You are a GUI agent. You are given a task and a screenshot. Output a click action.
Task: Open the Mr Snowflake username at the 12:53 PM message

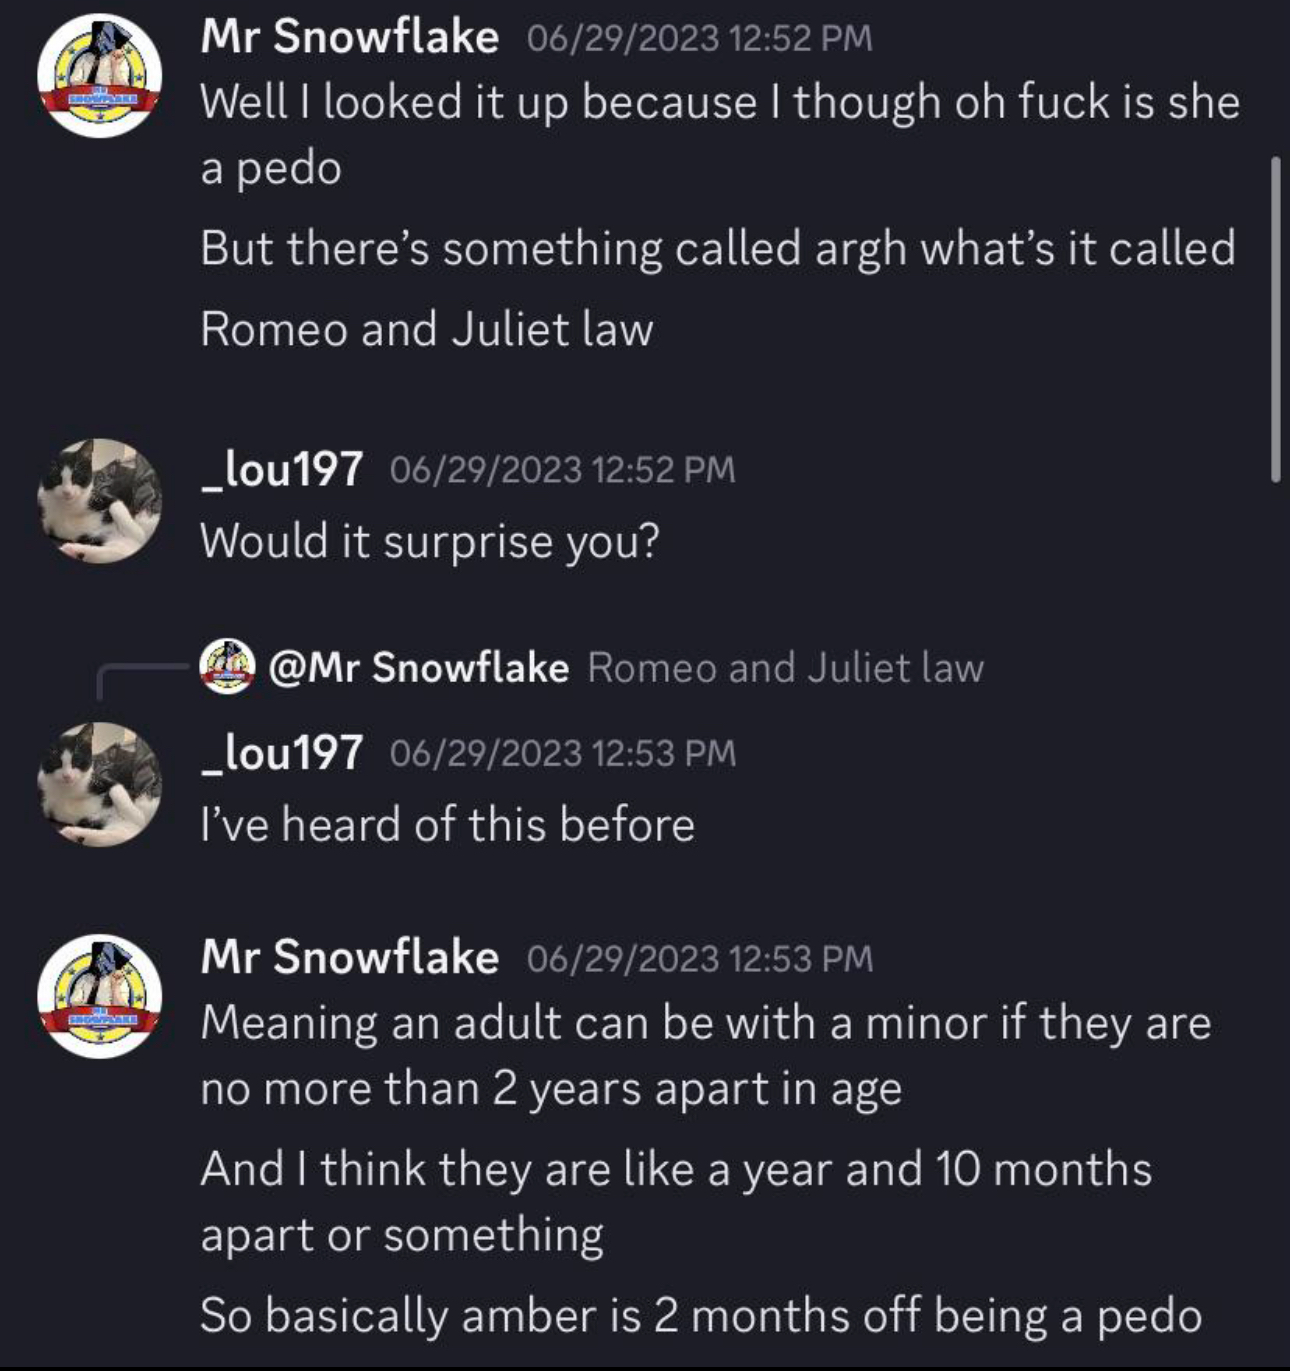(x=349, y=957)
